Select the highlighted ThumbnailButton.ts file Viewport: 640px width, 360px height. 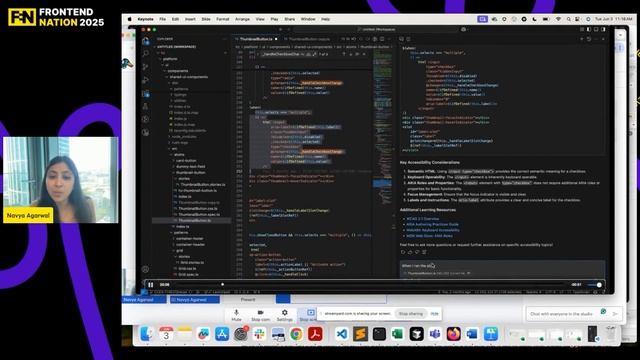[191, 220]
